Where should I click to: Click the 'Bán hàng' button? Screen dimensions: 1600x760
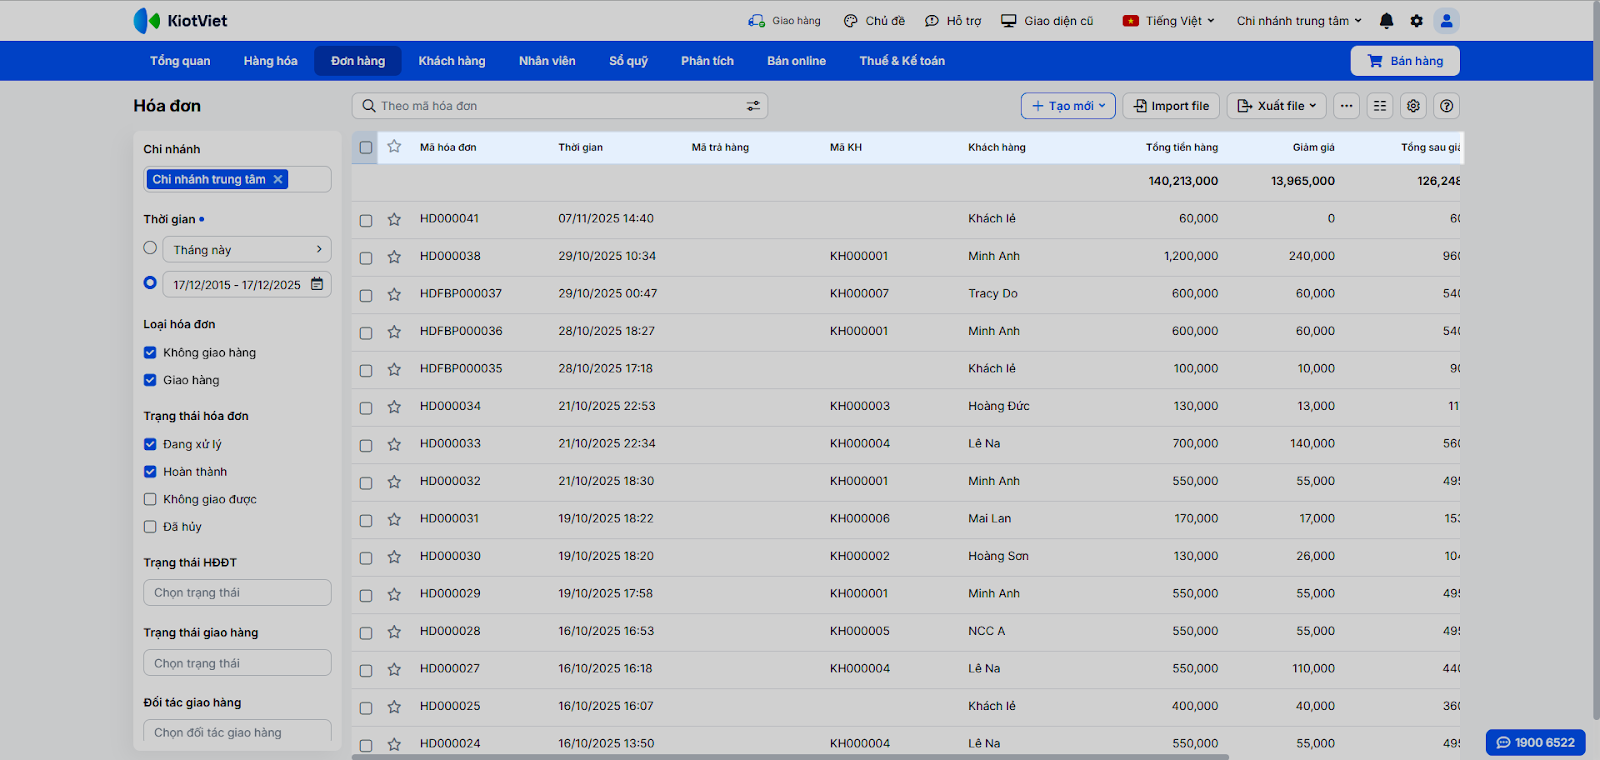1405,61
